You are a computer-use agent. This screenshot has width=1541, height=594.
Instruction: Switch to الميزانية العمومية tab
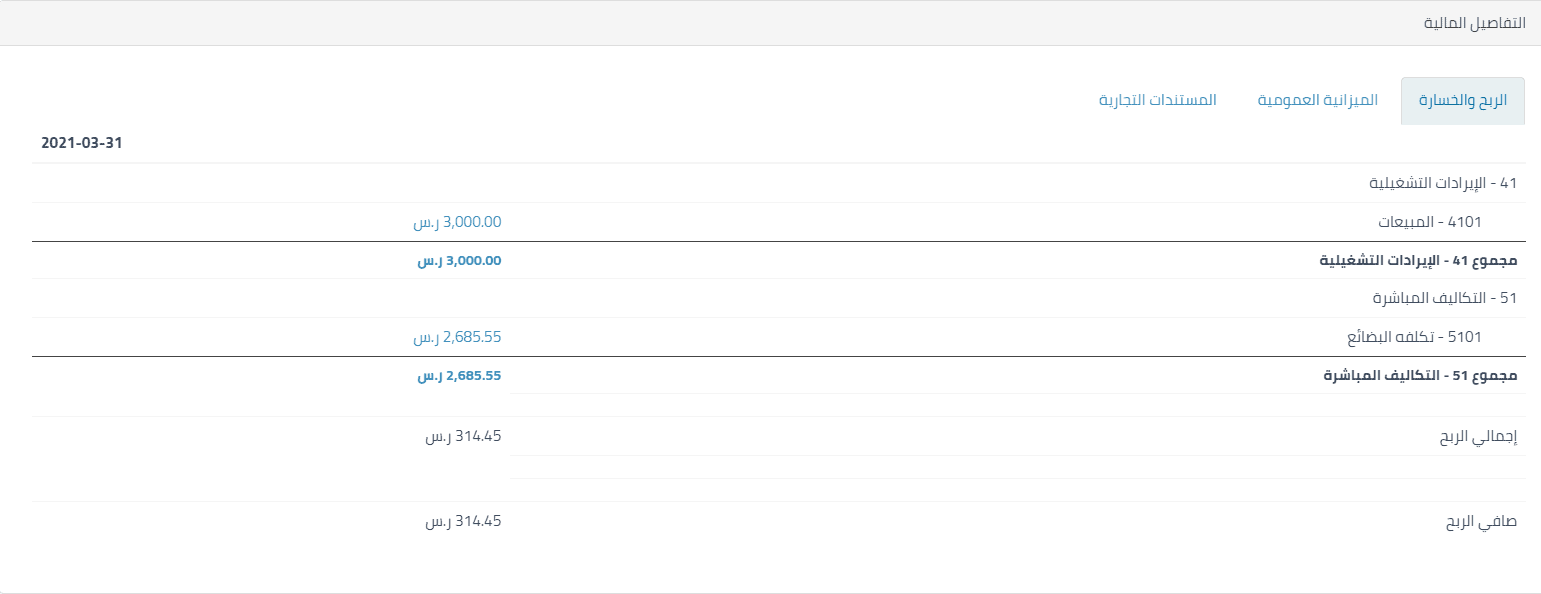pyautogui.click(x=1317, y=101)
